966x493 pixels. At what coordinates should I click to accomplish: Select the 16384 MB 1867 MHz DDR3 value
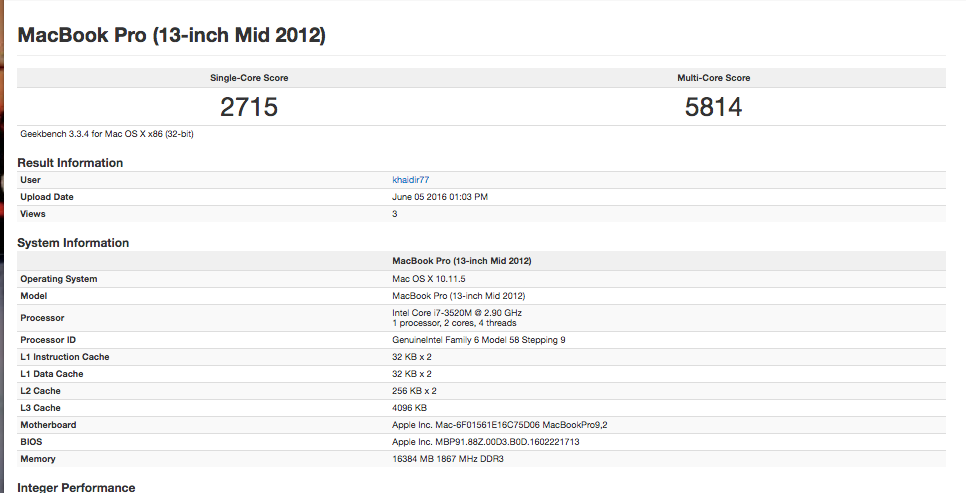[448, 459]
